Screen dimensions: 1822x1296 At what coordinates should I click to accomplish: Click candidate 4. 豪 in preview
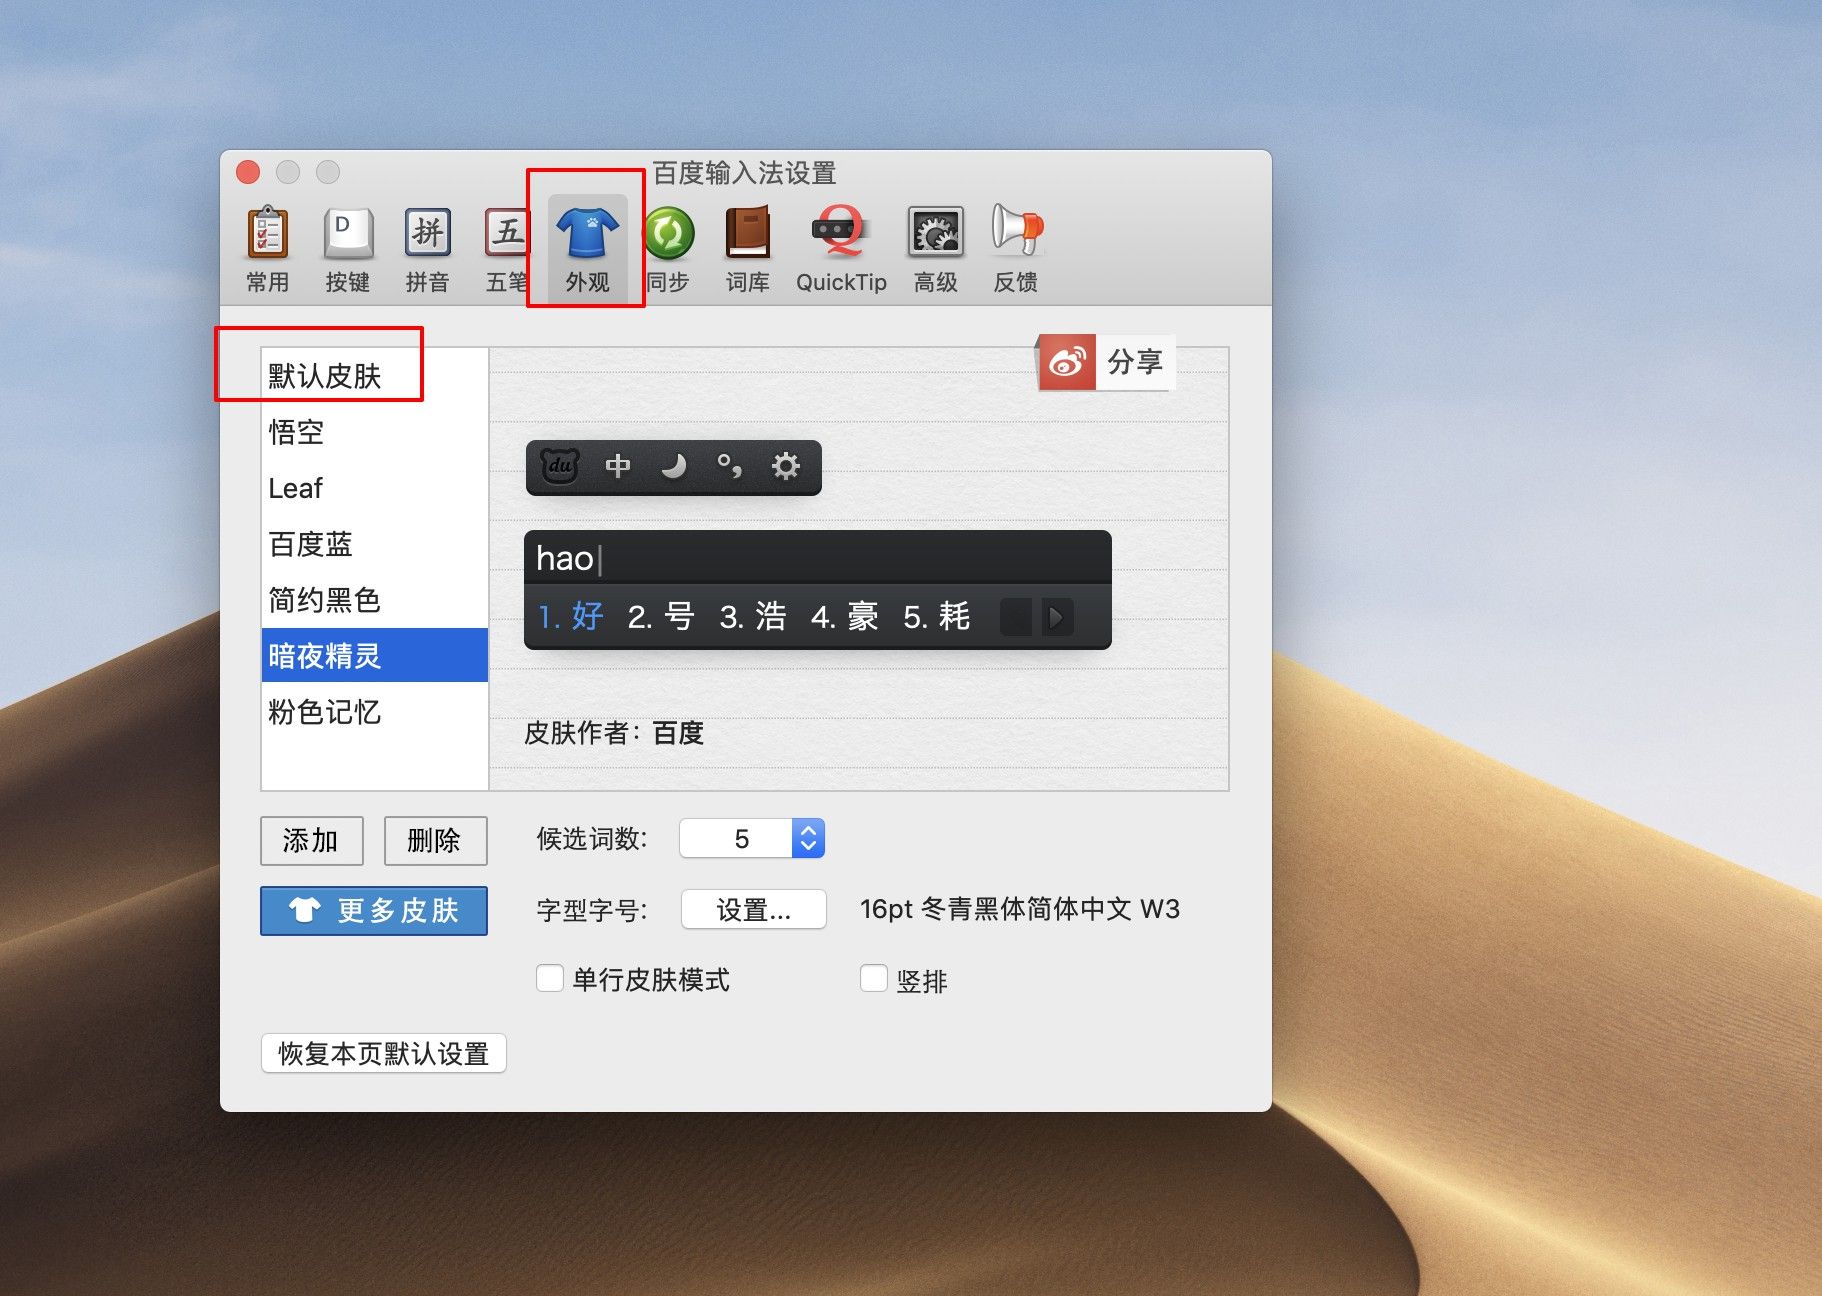pyautogui.click(x=845, y=617)
